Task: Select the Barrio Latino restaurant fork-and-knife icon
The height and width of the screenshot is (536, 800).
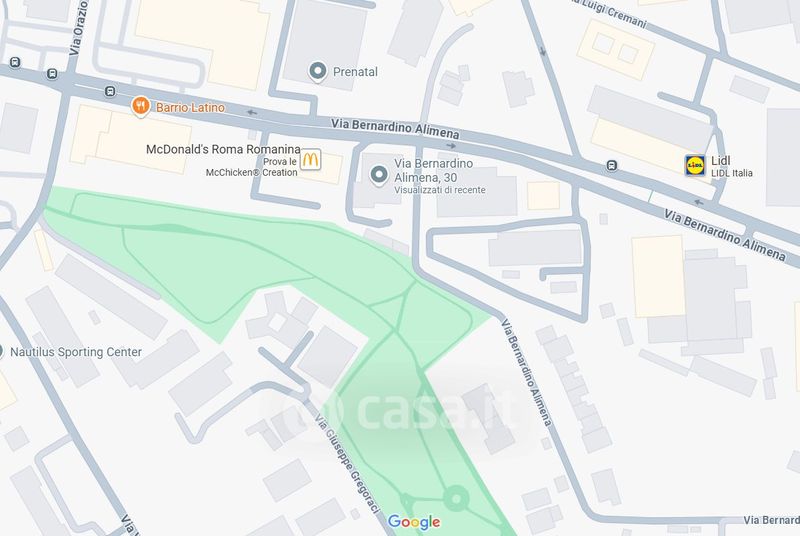Action: 140,106
